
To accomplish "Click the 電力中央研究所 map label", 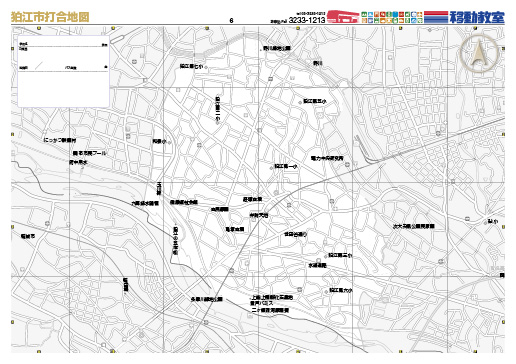I will (327, 159).
